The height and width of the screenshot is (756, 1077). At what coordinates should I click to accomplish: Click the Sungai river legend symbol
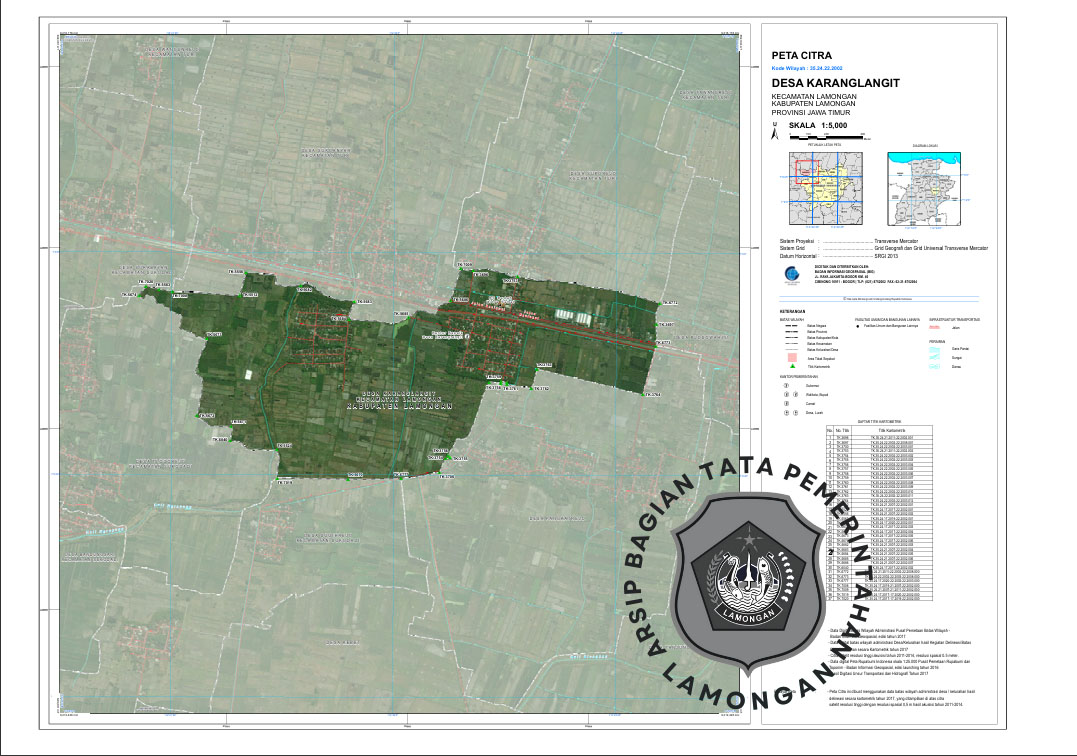[x=936, y=357]
